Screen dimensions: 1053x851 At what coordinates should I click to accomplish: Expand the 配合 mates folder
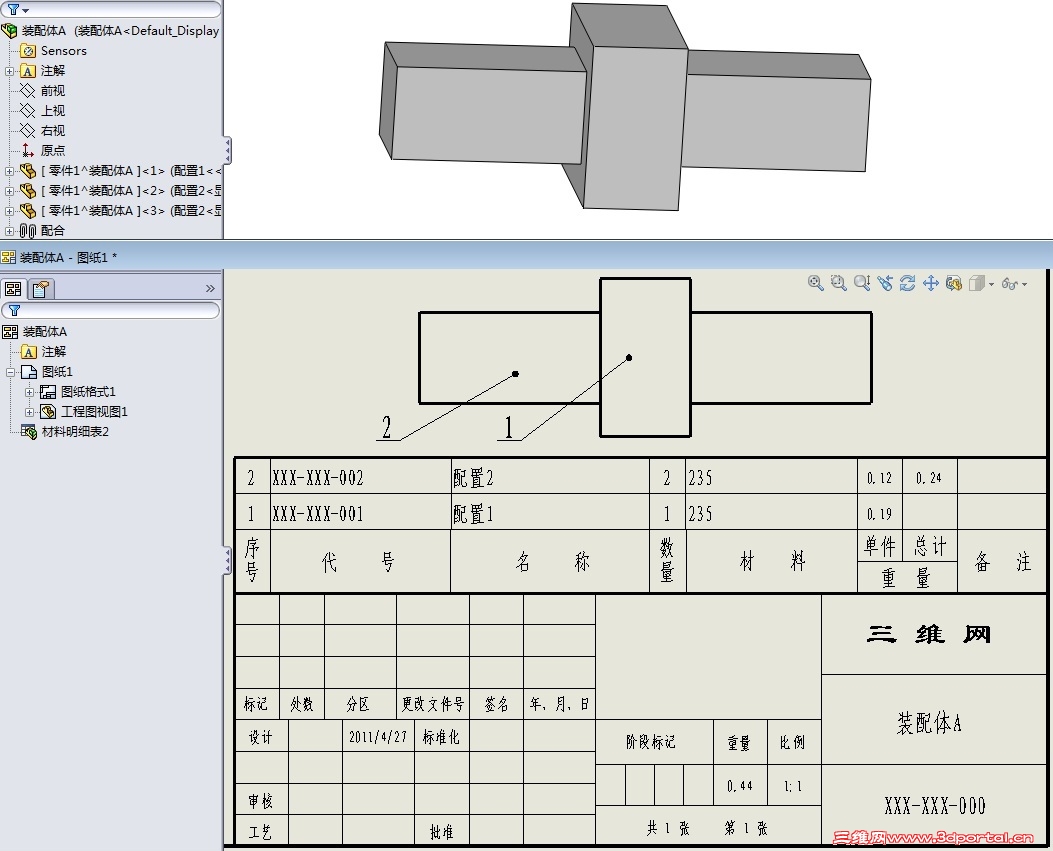[9, 231]
